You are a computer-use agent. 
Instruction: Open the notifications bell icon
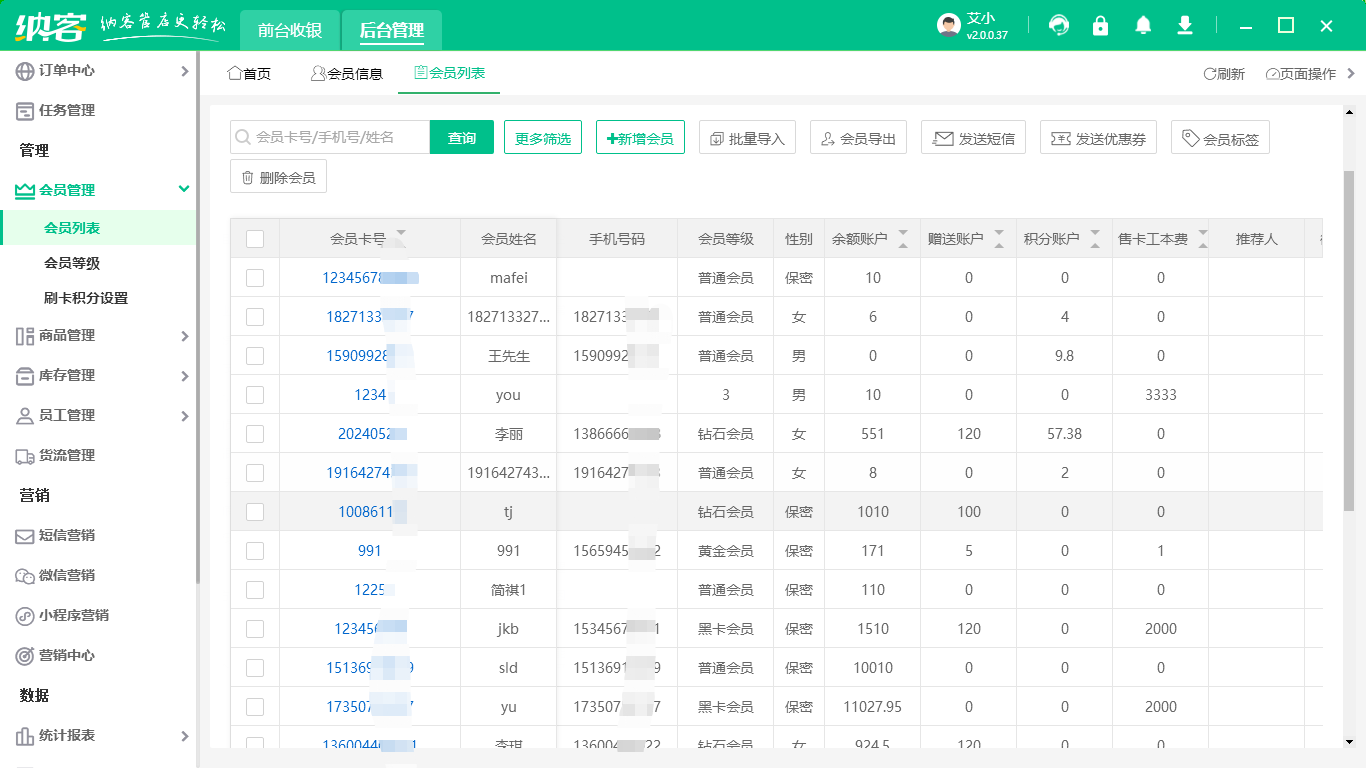click(1143, 25)
